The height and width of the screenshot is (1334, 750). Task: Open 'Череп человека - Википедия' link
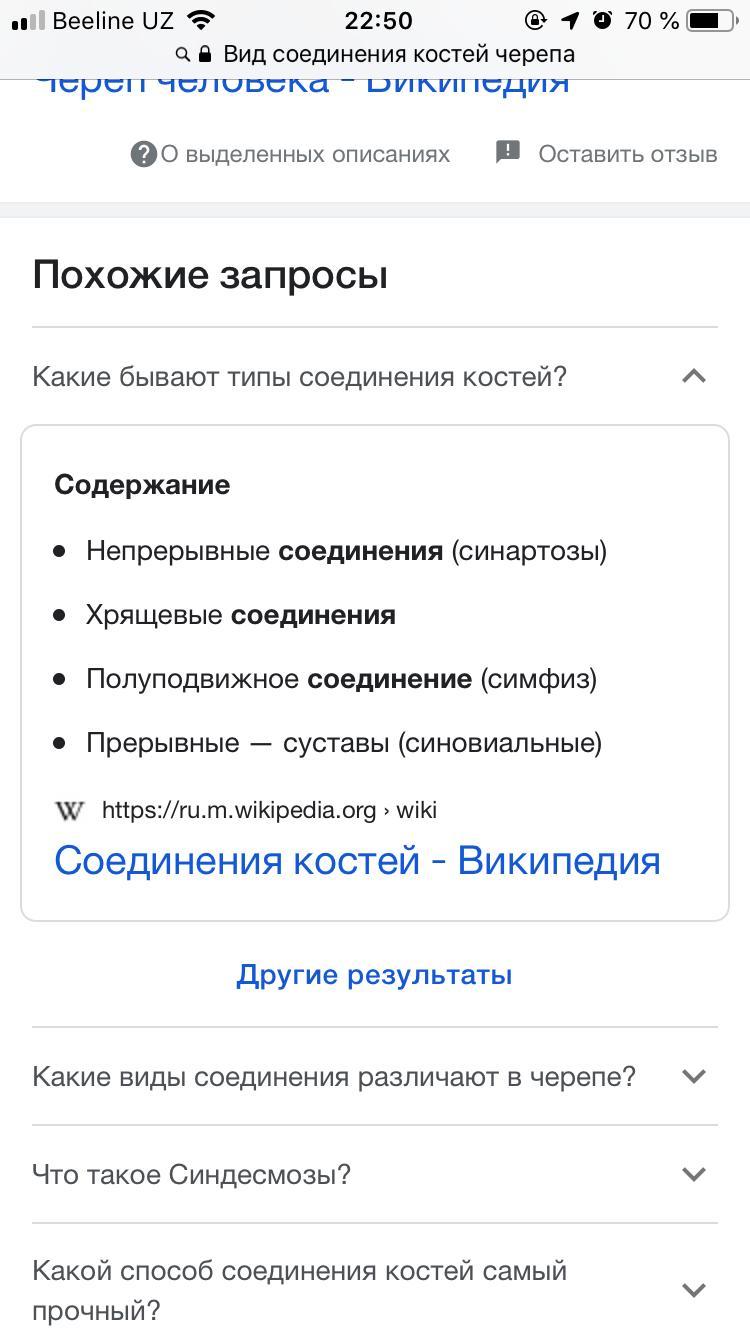pos(301,84)
